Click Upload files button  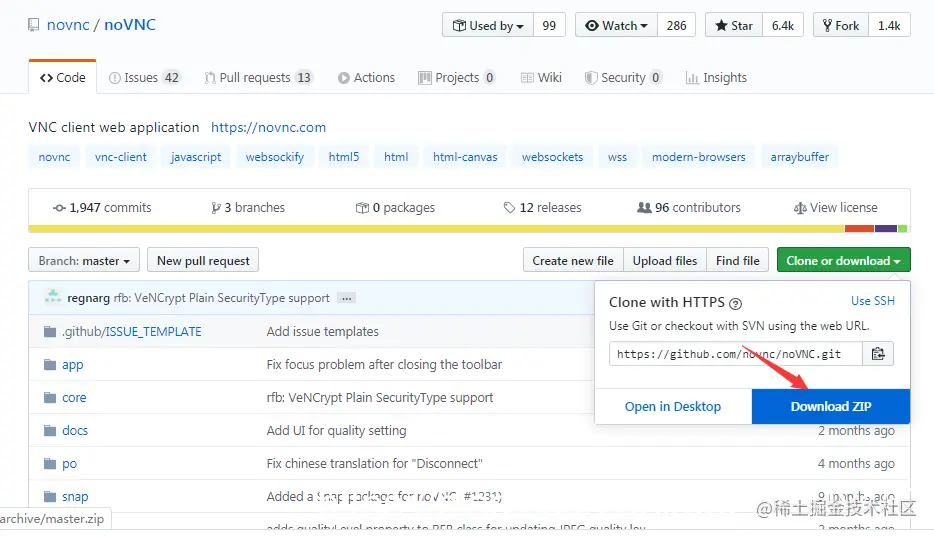tap(665, 260)
